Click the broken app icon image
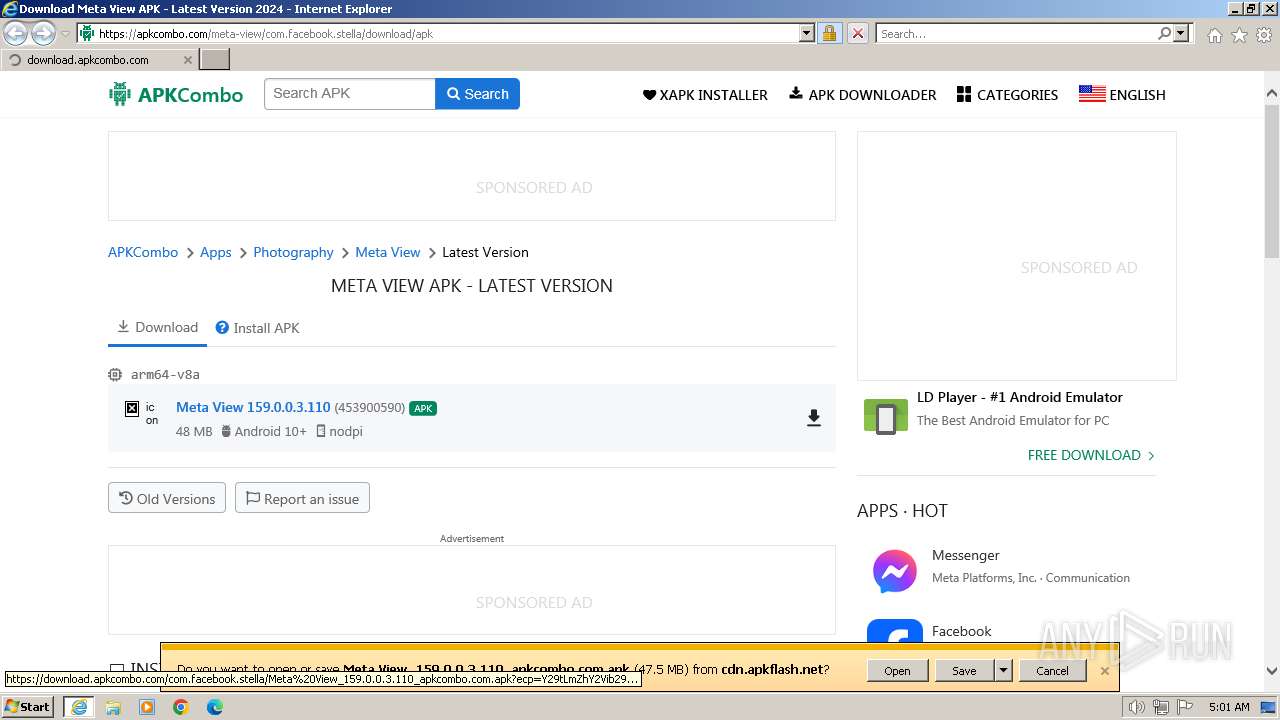This screenshot has height=720, width=1280. (131, 409)
